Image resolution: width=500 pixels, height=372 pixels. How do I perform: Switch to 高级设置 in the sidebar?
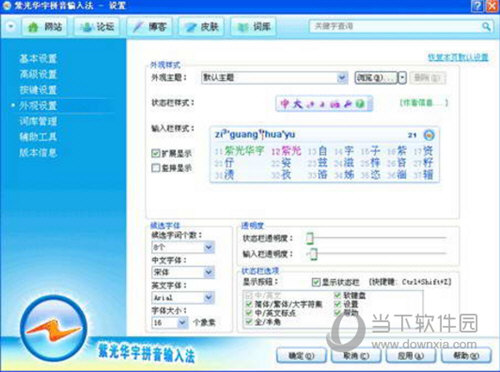[38, 74]
